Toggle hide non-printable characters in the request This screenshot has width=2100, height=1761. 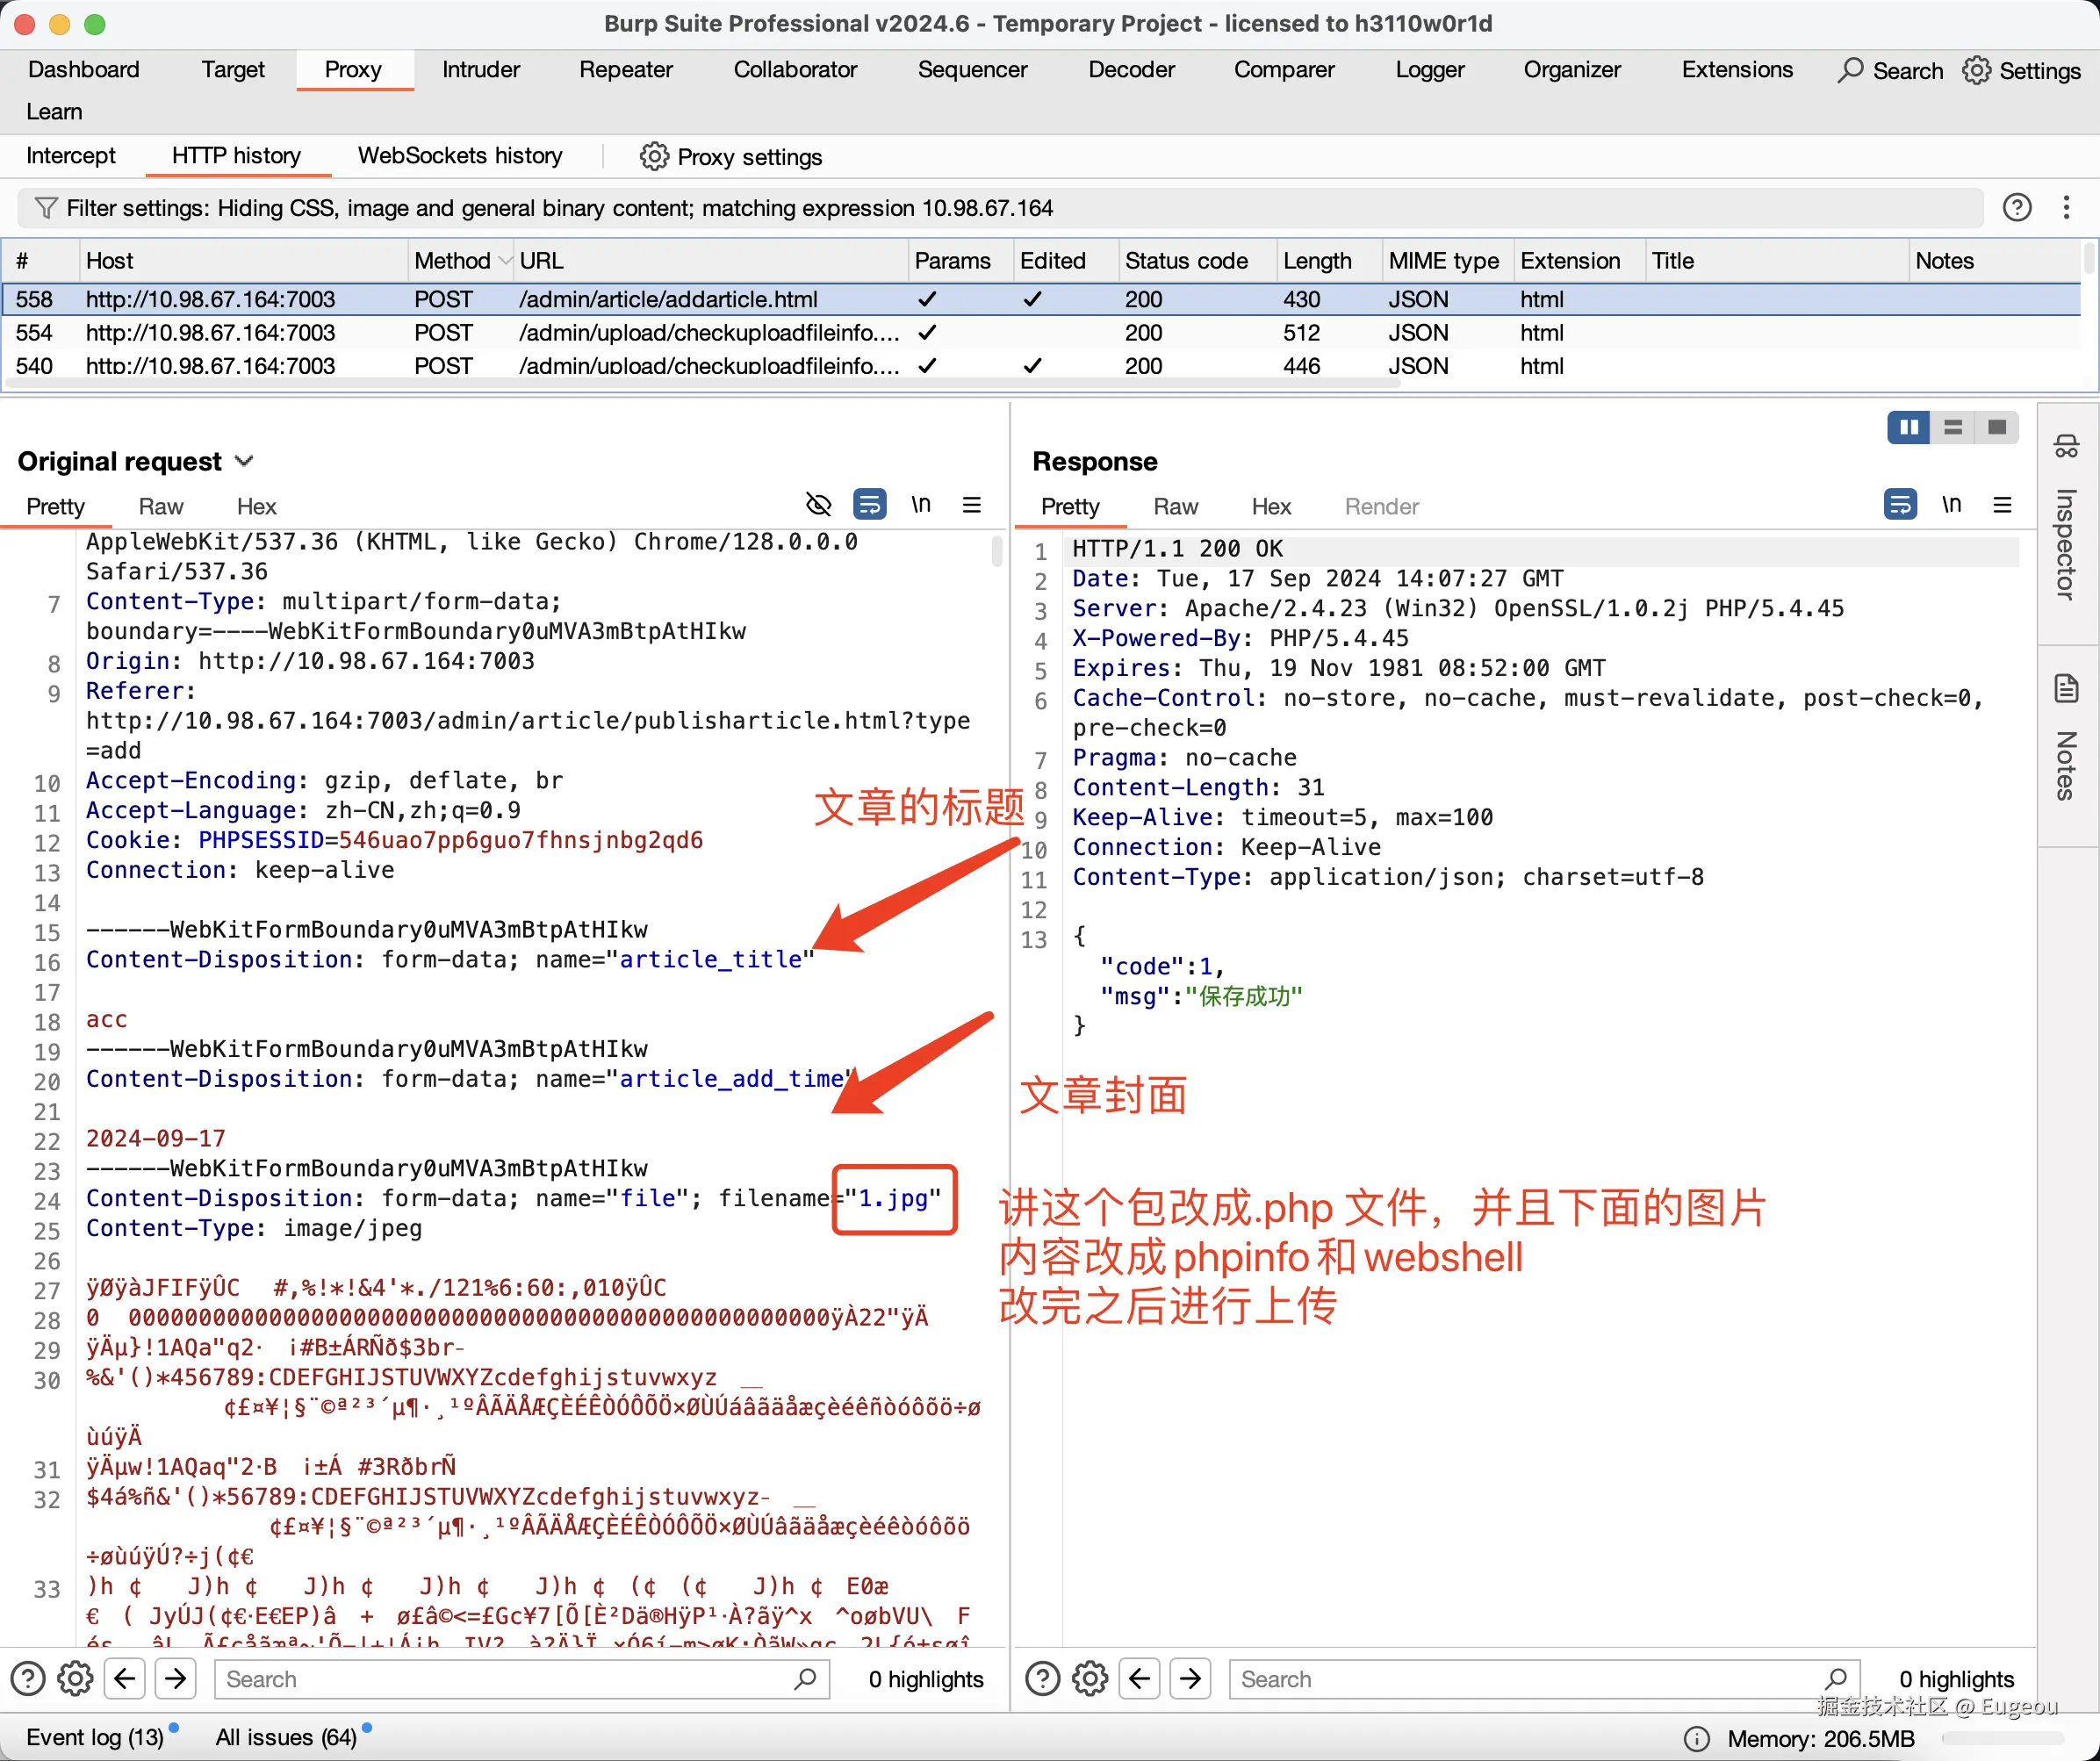click(818, 505)
